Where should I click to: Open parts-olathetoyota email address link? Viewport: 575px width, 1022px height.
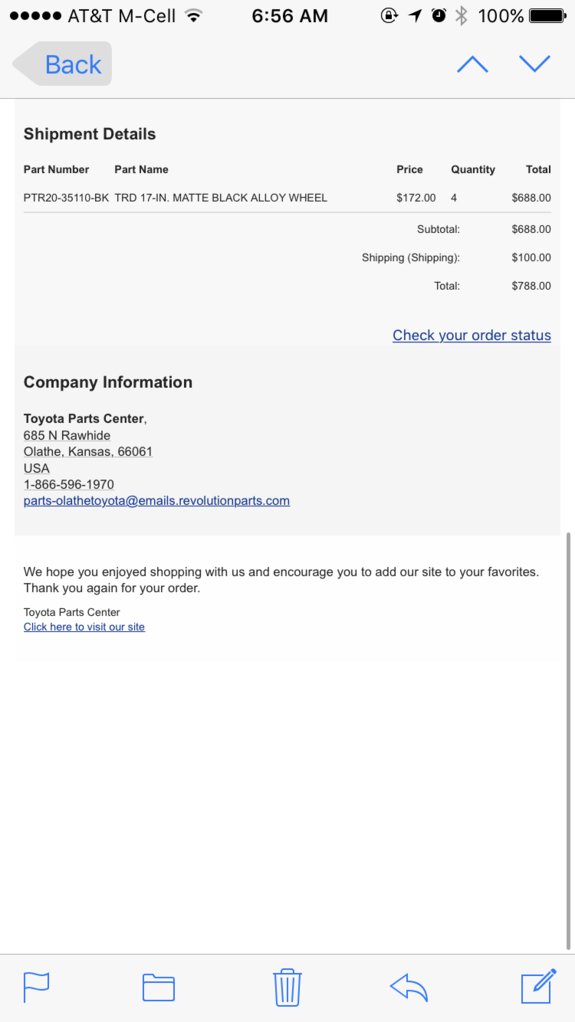[x=156, y=501]
